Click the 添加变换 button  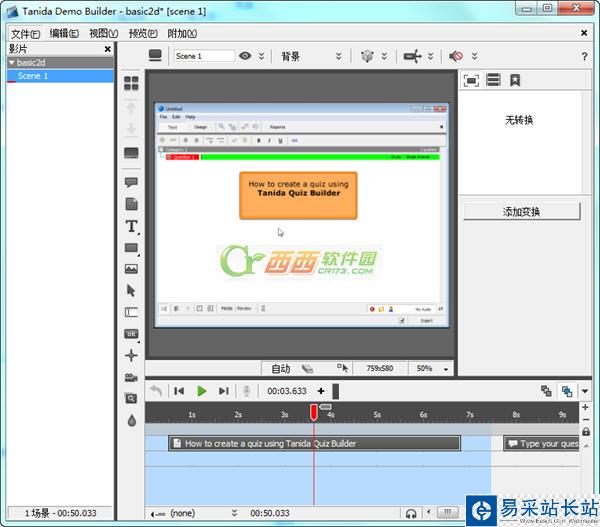coord(522,211)
